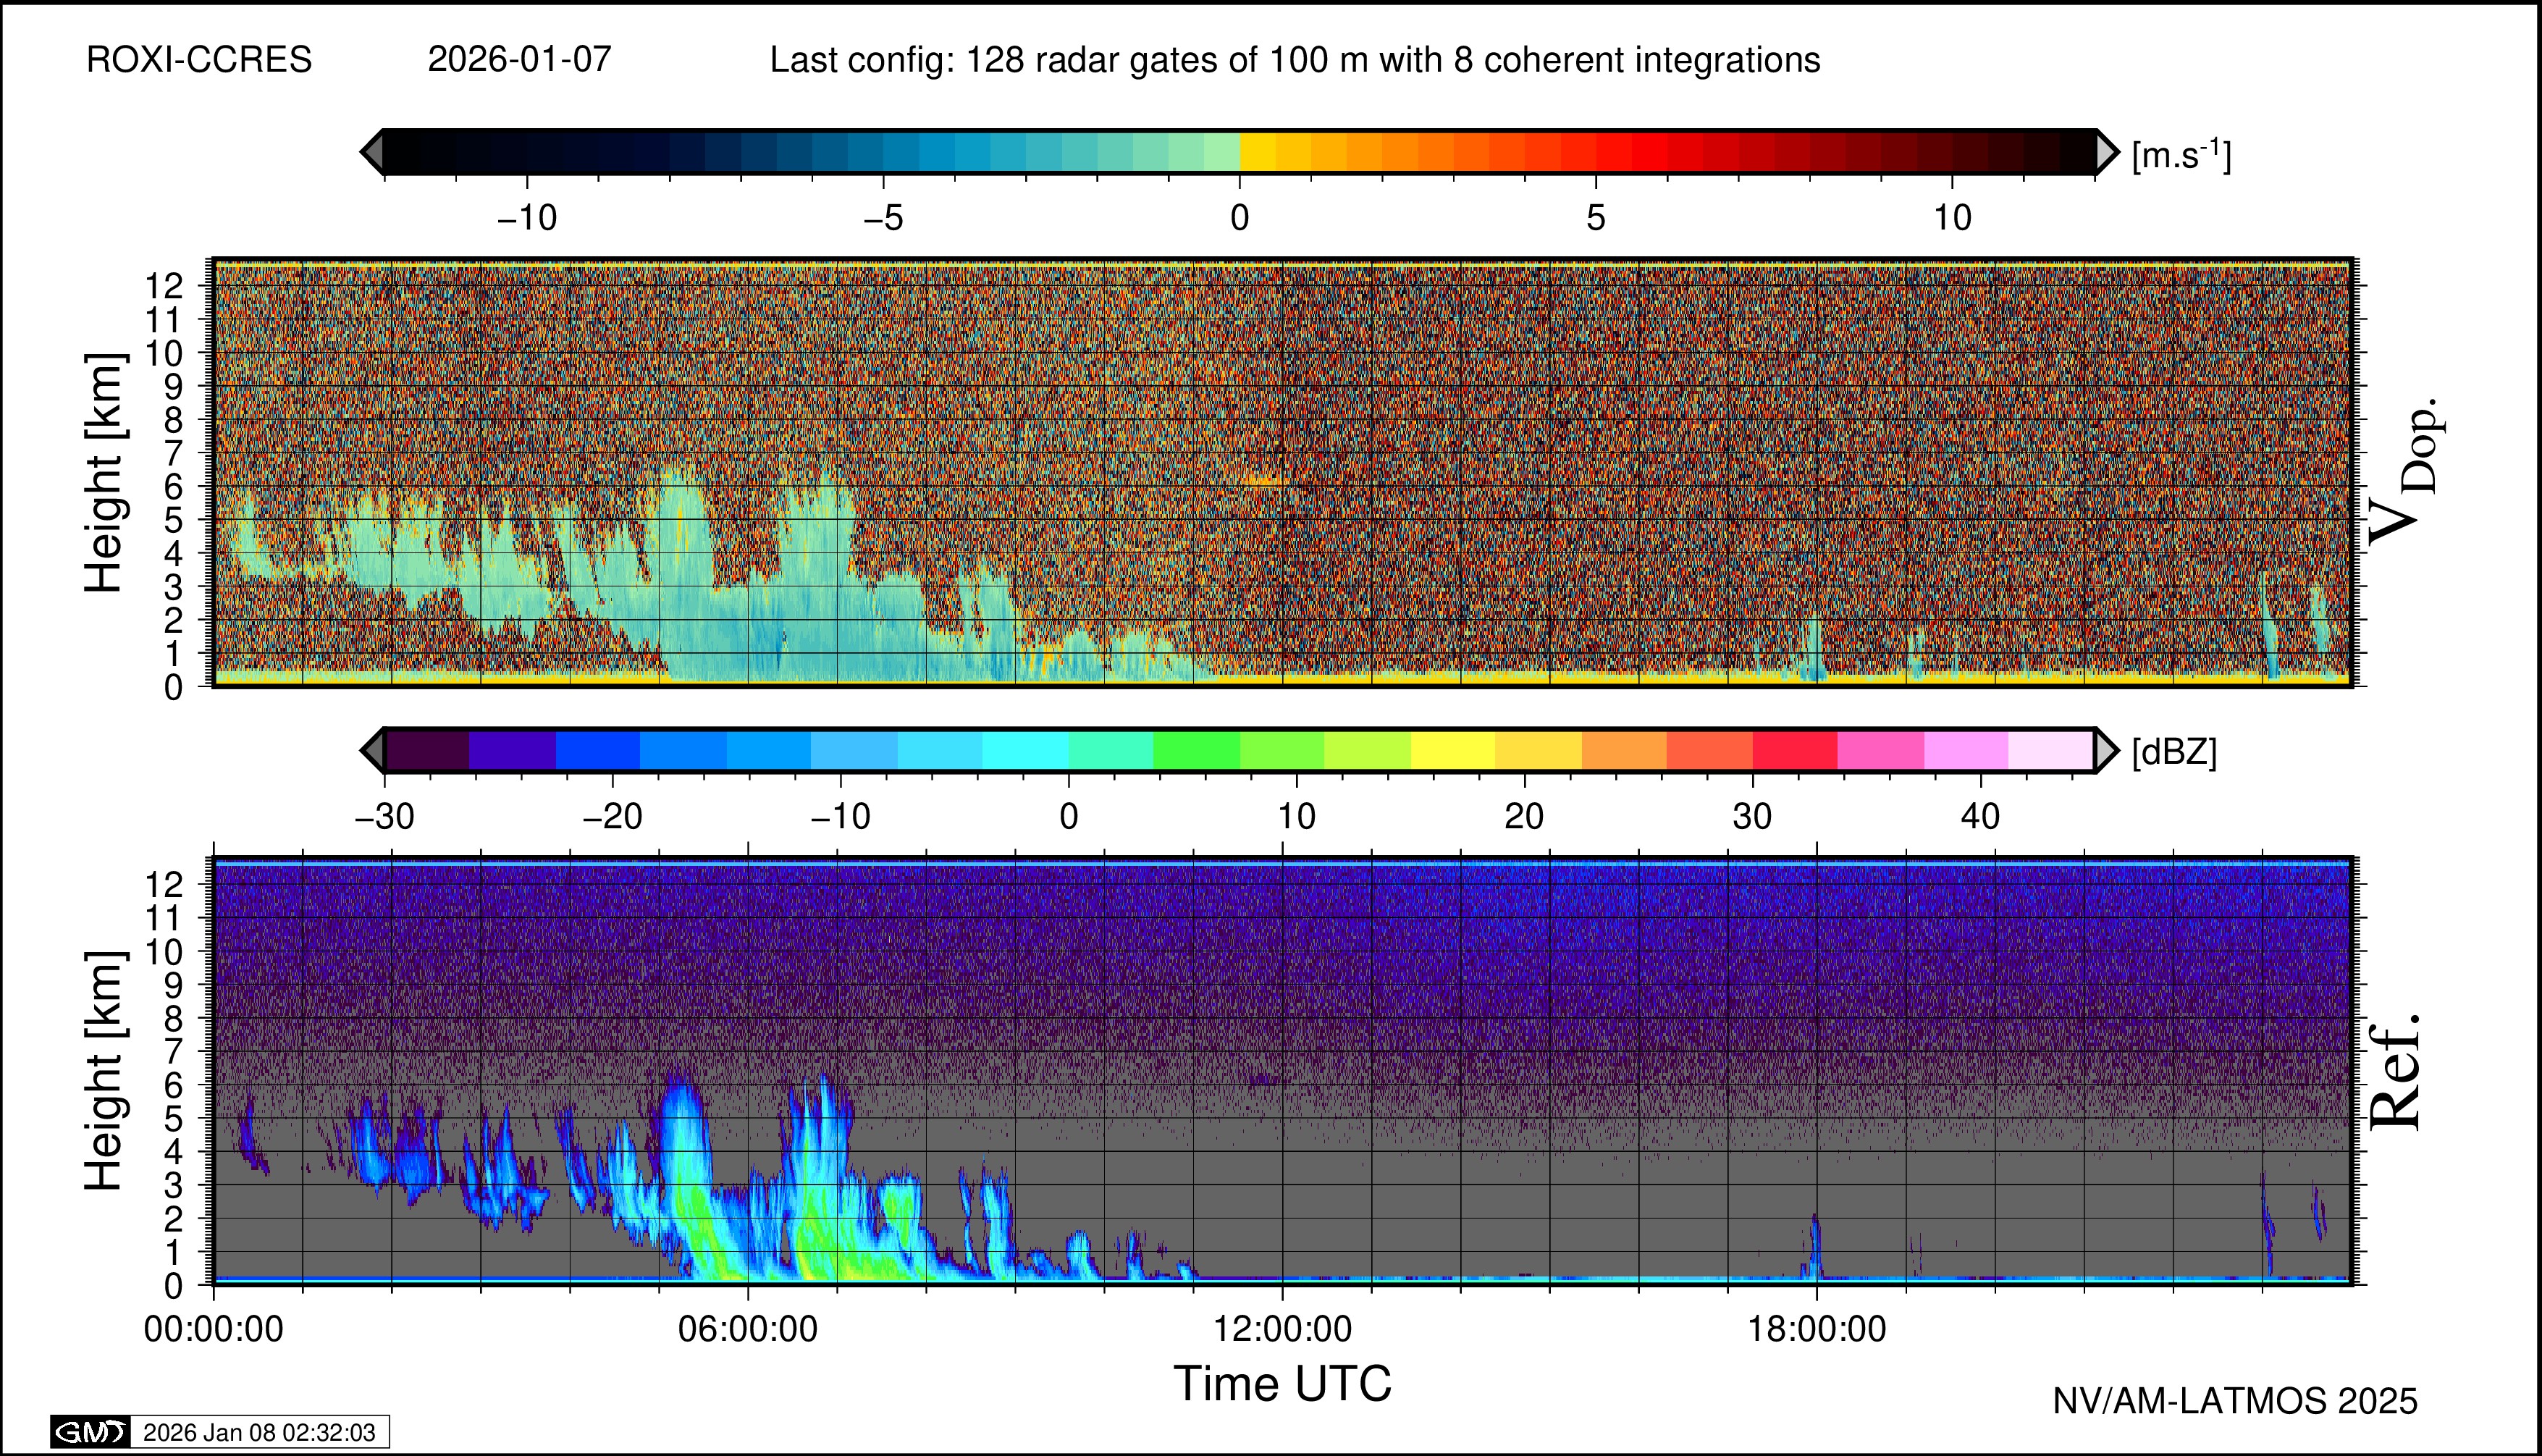Click the Ref. panel side label

coord(2396,1072)
